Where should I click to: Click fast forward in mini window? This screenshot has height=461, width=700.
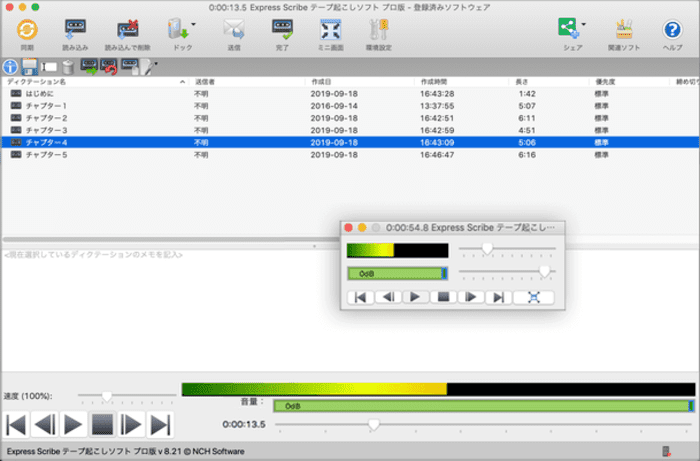471,297
